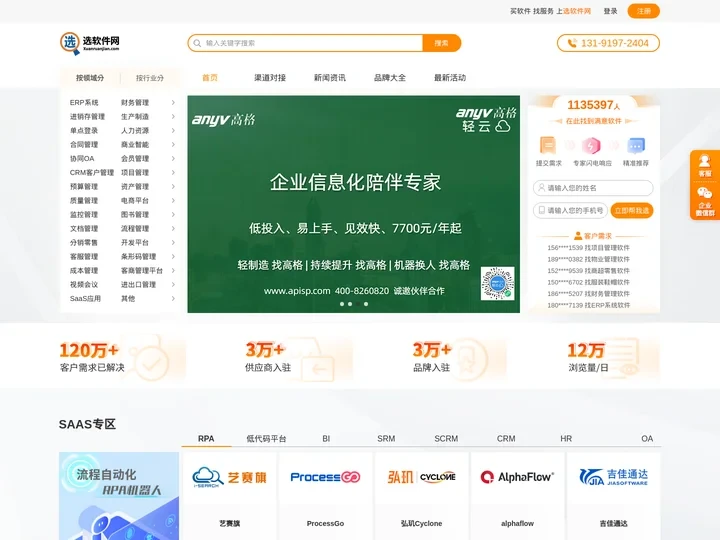720x540 pixels.
Task: Select the OA tab in SAAS专区
Action: pyautogui.click(x=647, y=439)
